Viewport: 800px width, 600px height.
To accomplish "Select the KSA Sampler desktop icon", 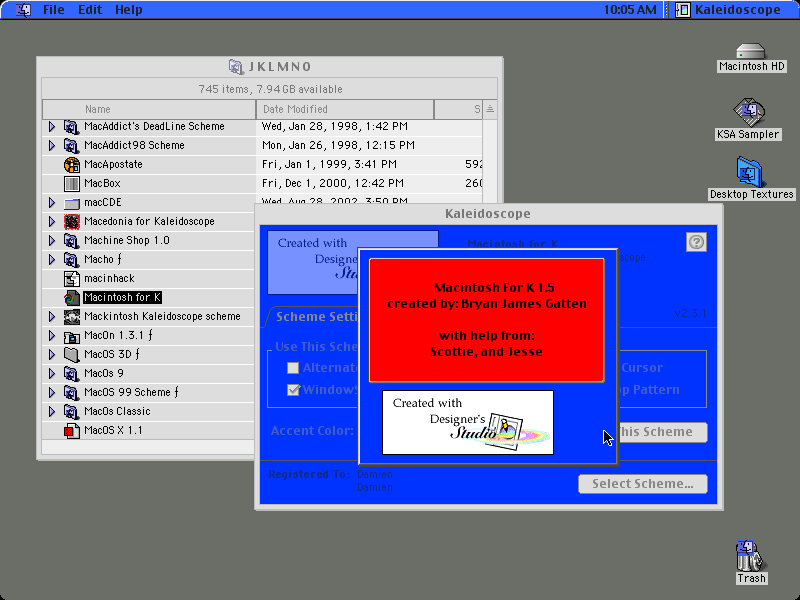I will click(x=748, y=112).
